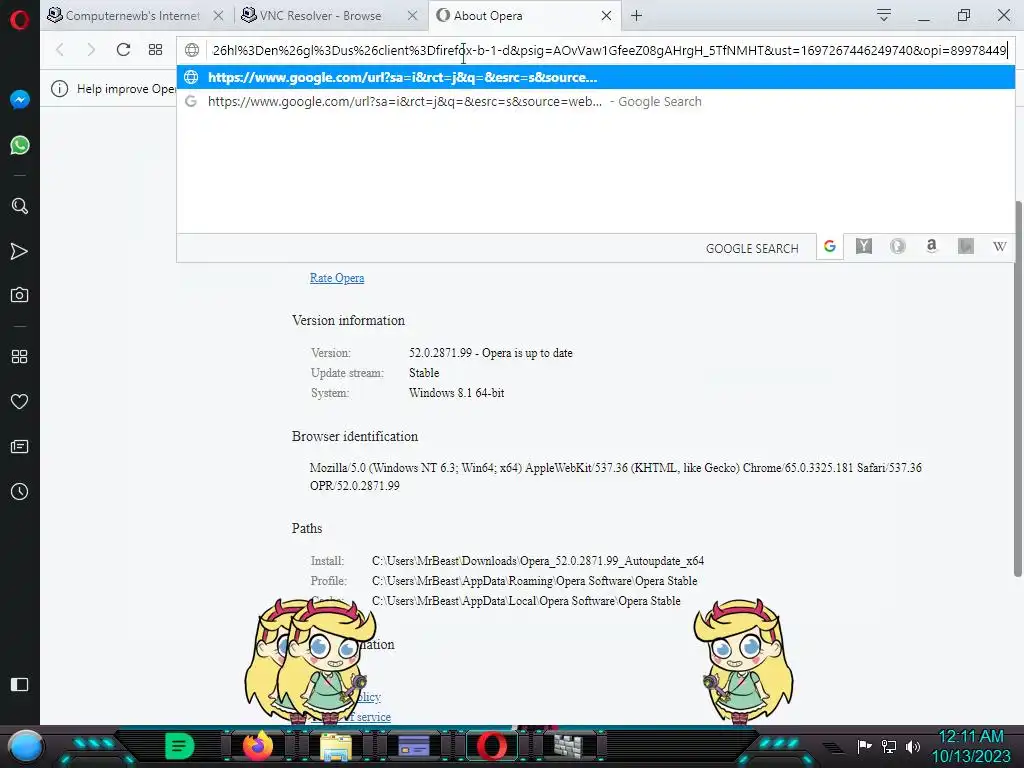Toggle the sidebar panel icon at bottom

(20, 684)
